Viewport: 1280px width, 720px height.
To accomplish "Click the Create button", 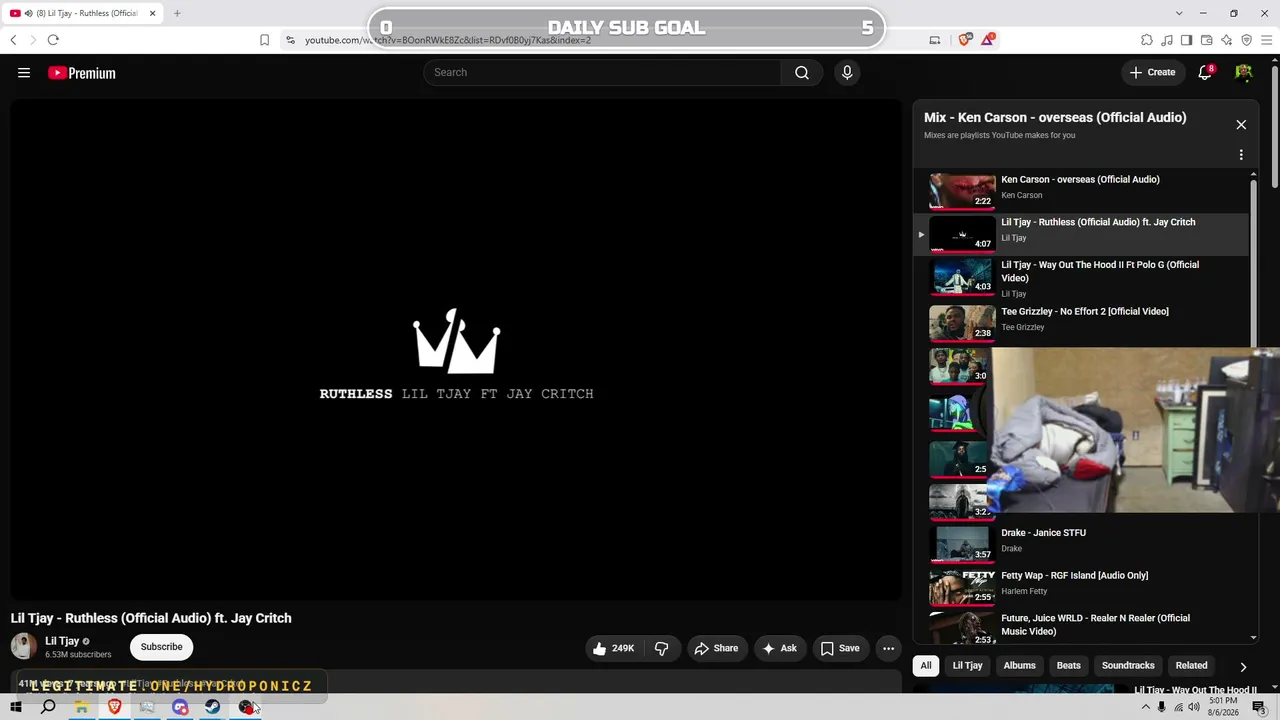I will 1152,72.
